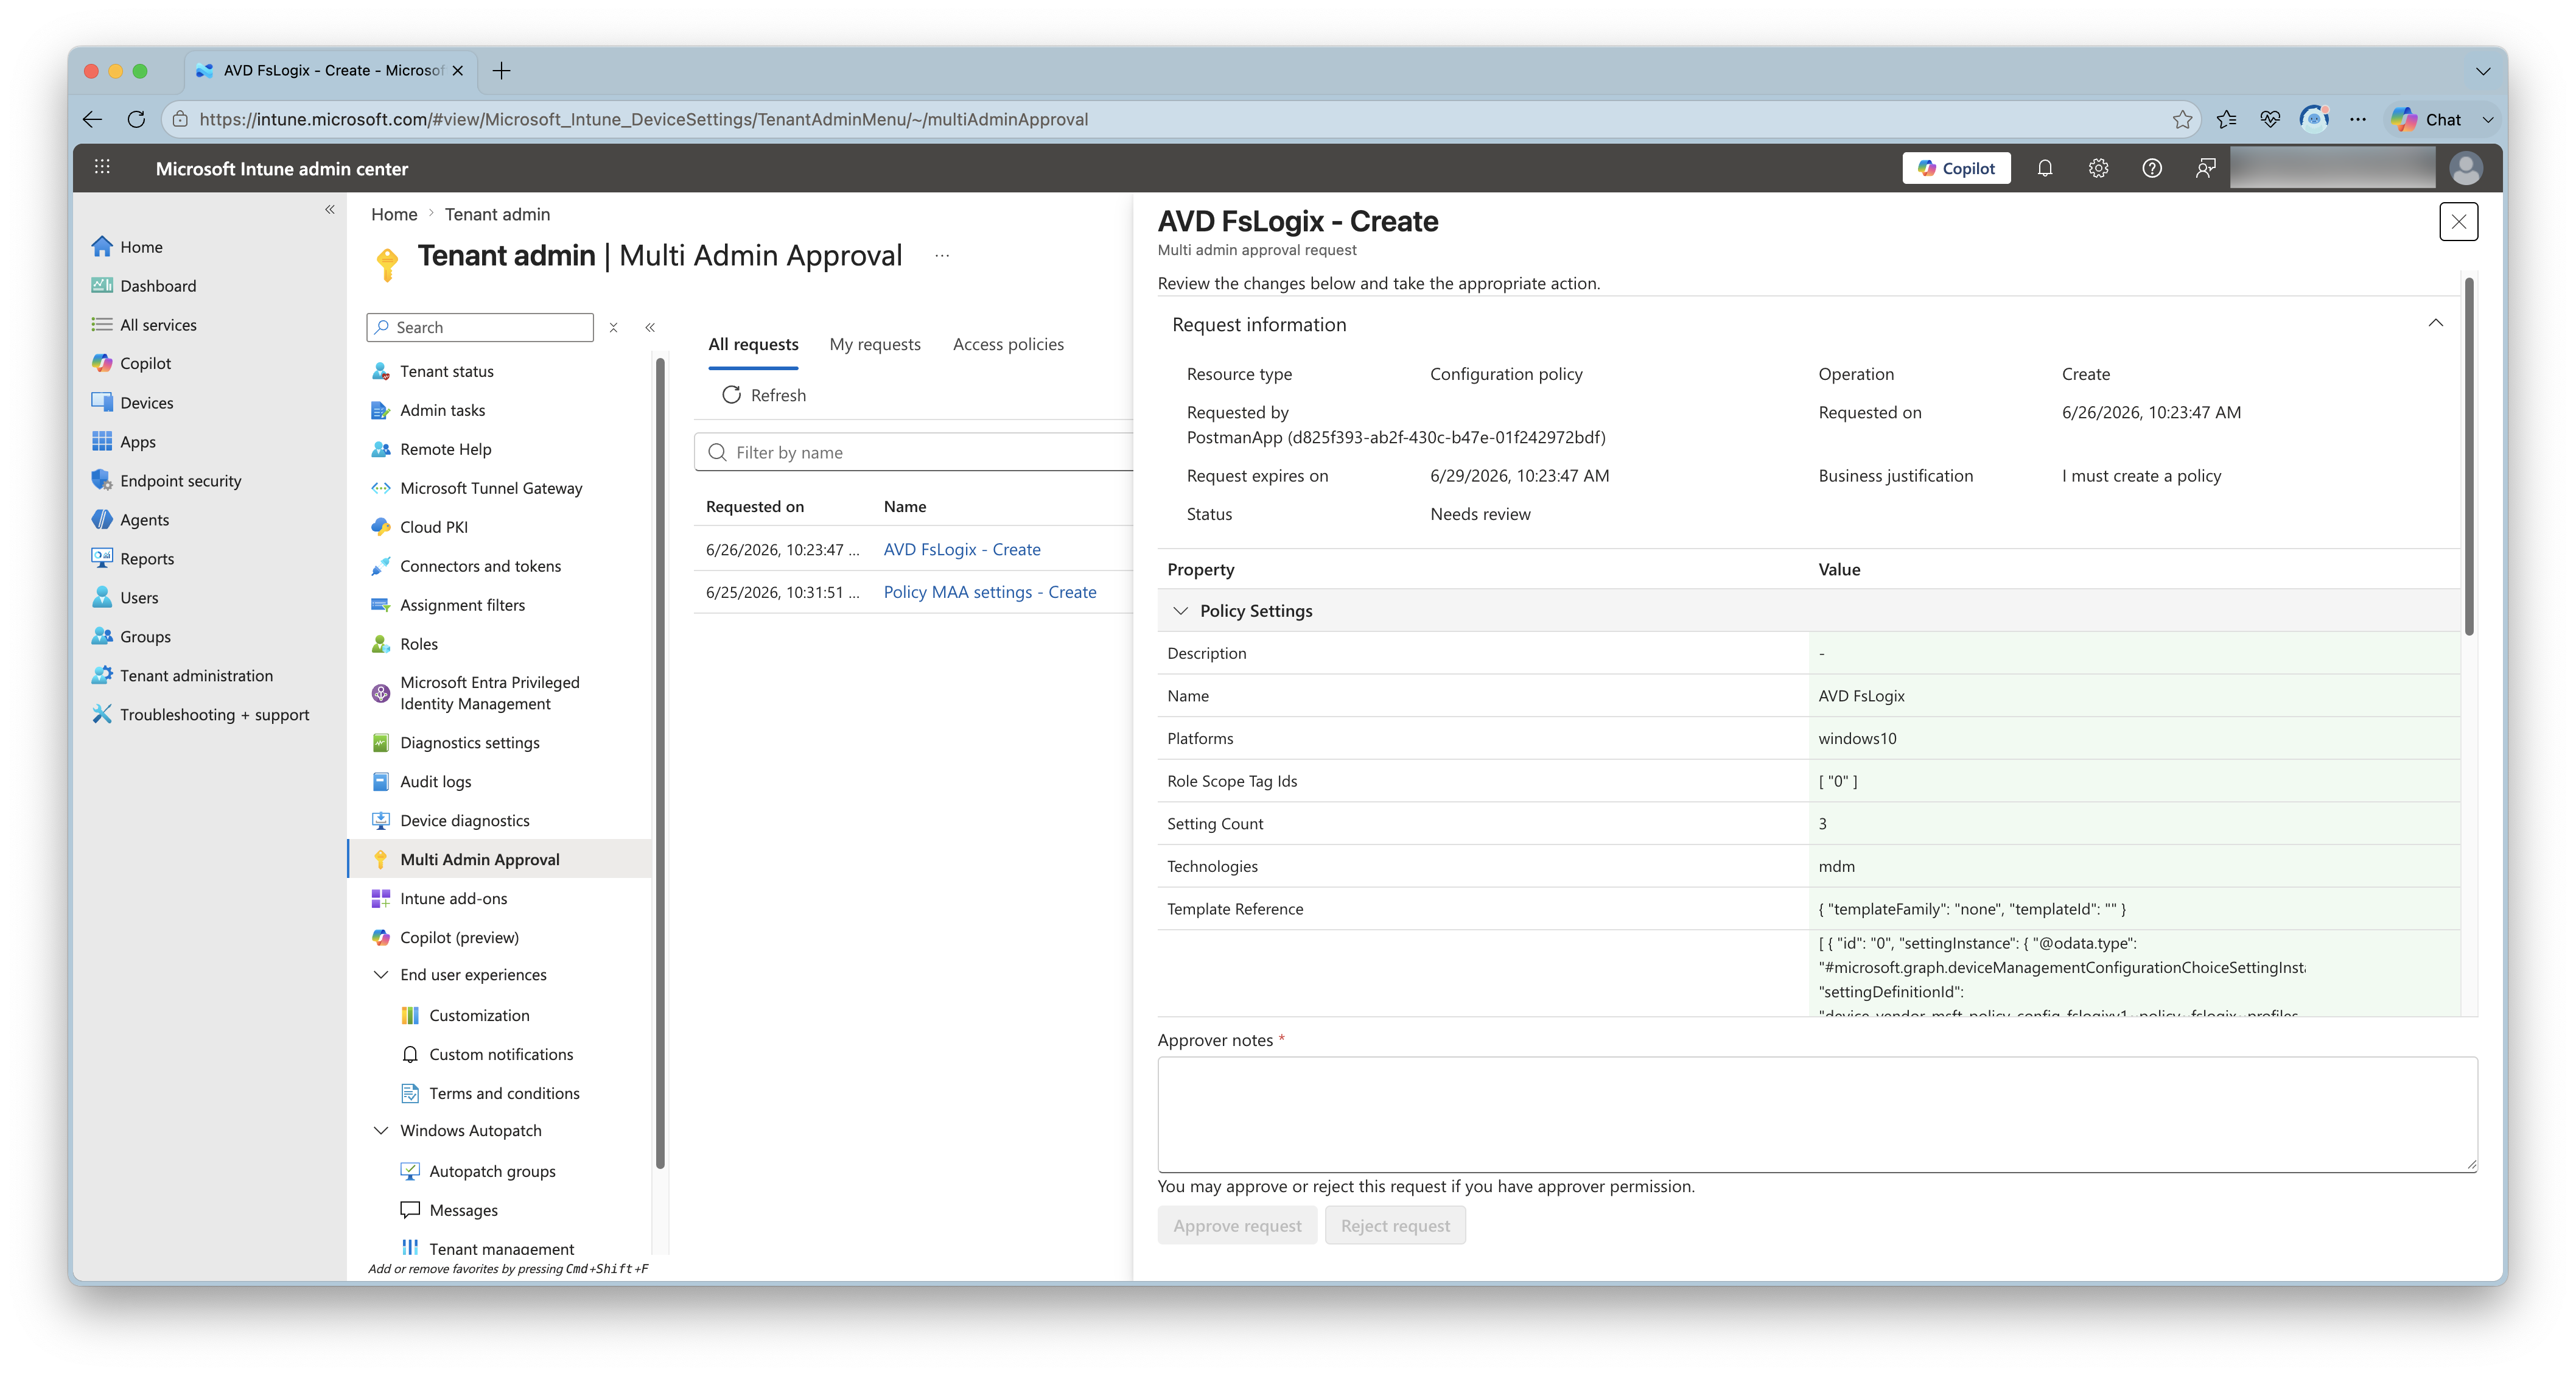Open the app launcher waffle menu
The width and height of the screenshot is (2576, 1376).
tap(102, 168)
